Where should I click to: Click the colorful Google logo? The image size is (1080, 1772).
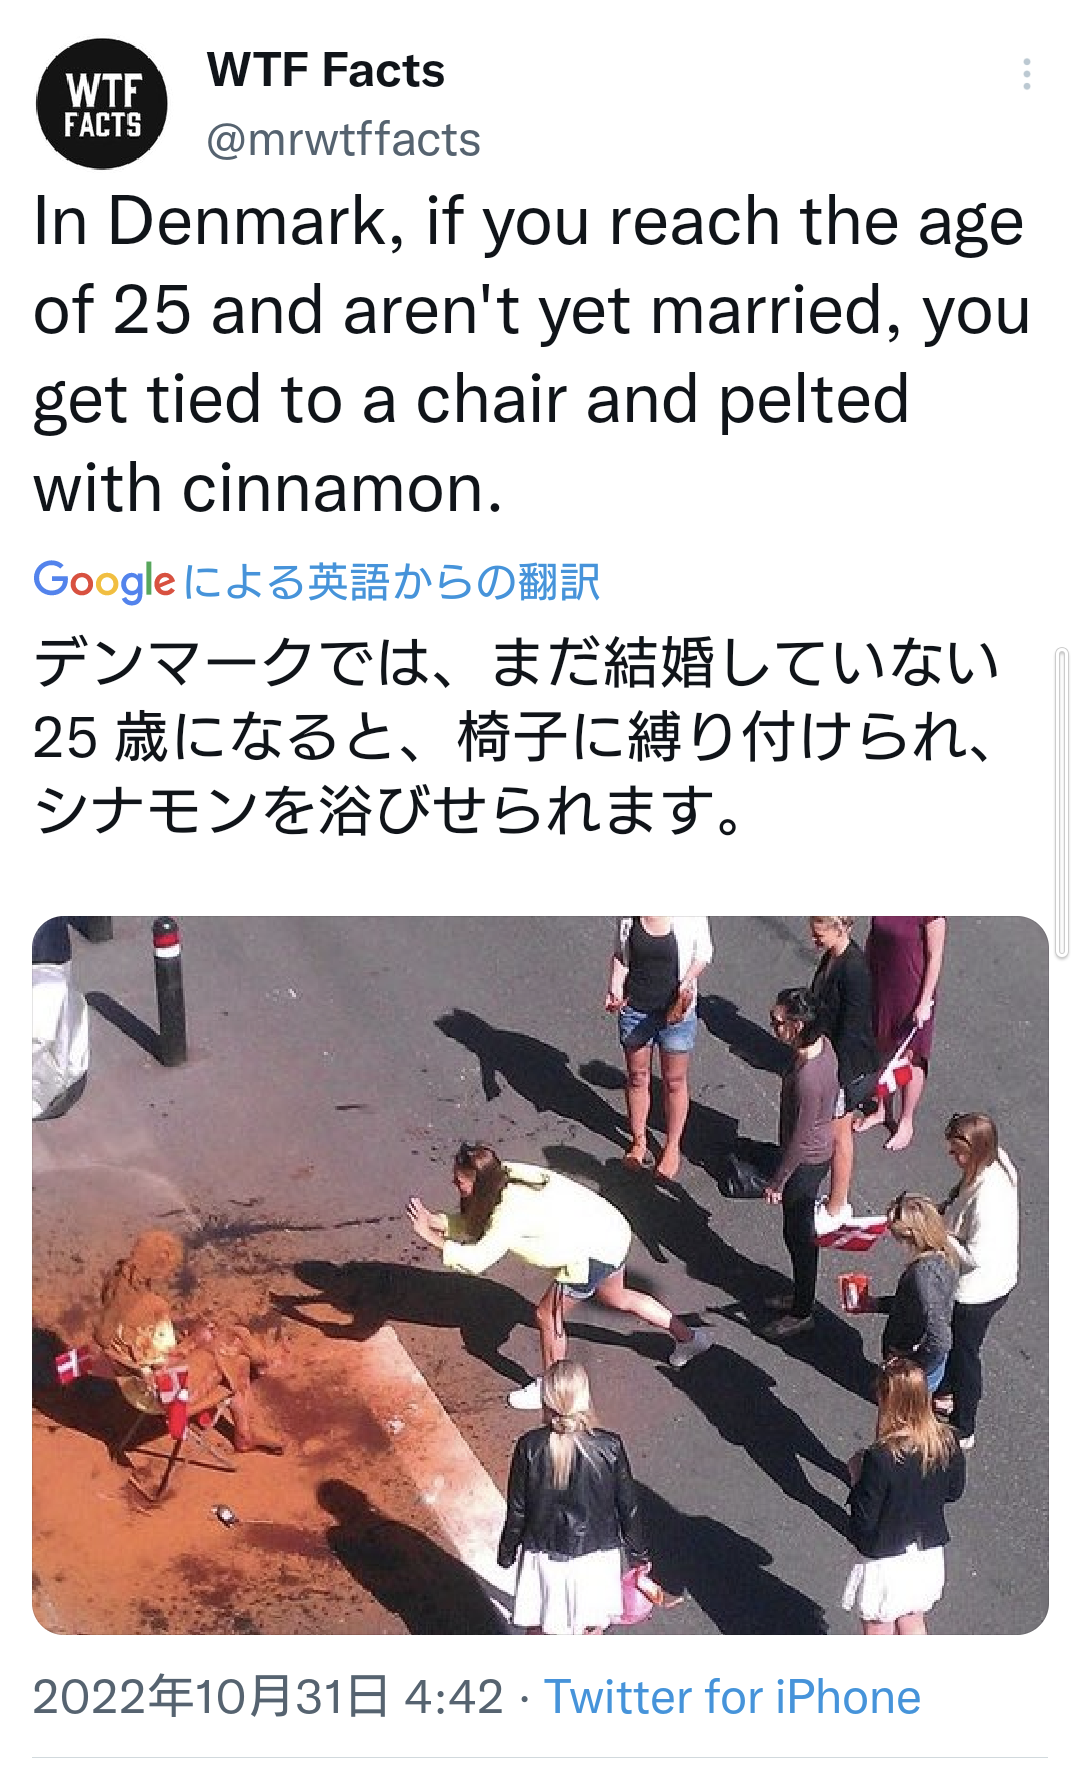104,581
